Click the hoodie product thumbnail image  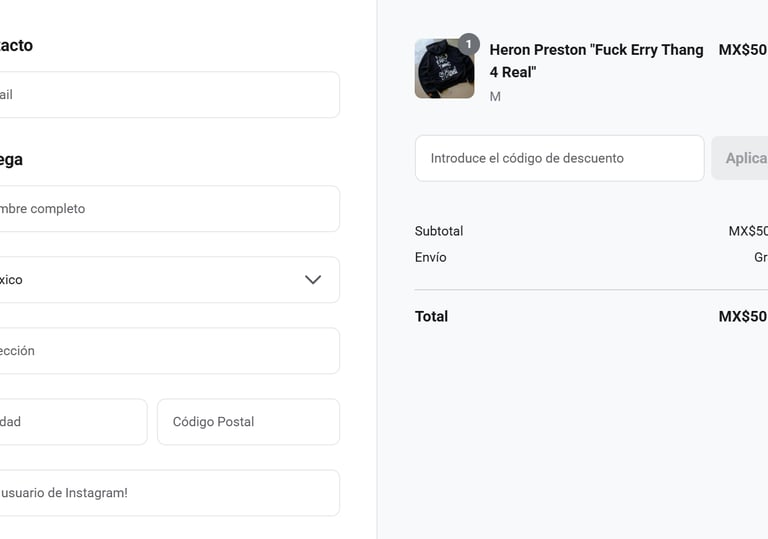coord(444,69)
